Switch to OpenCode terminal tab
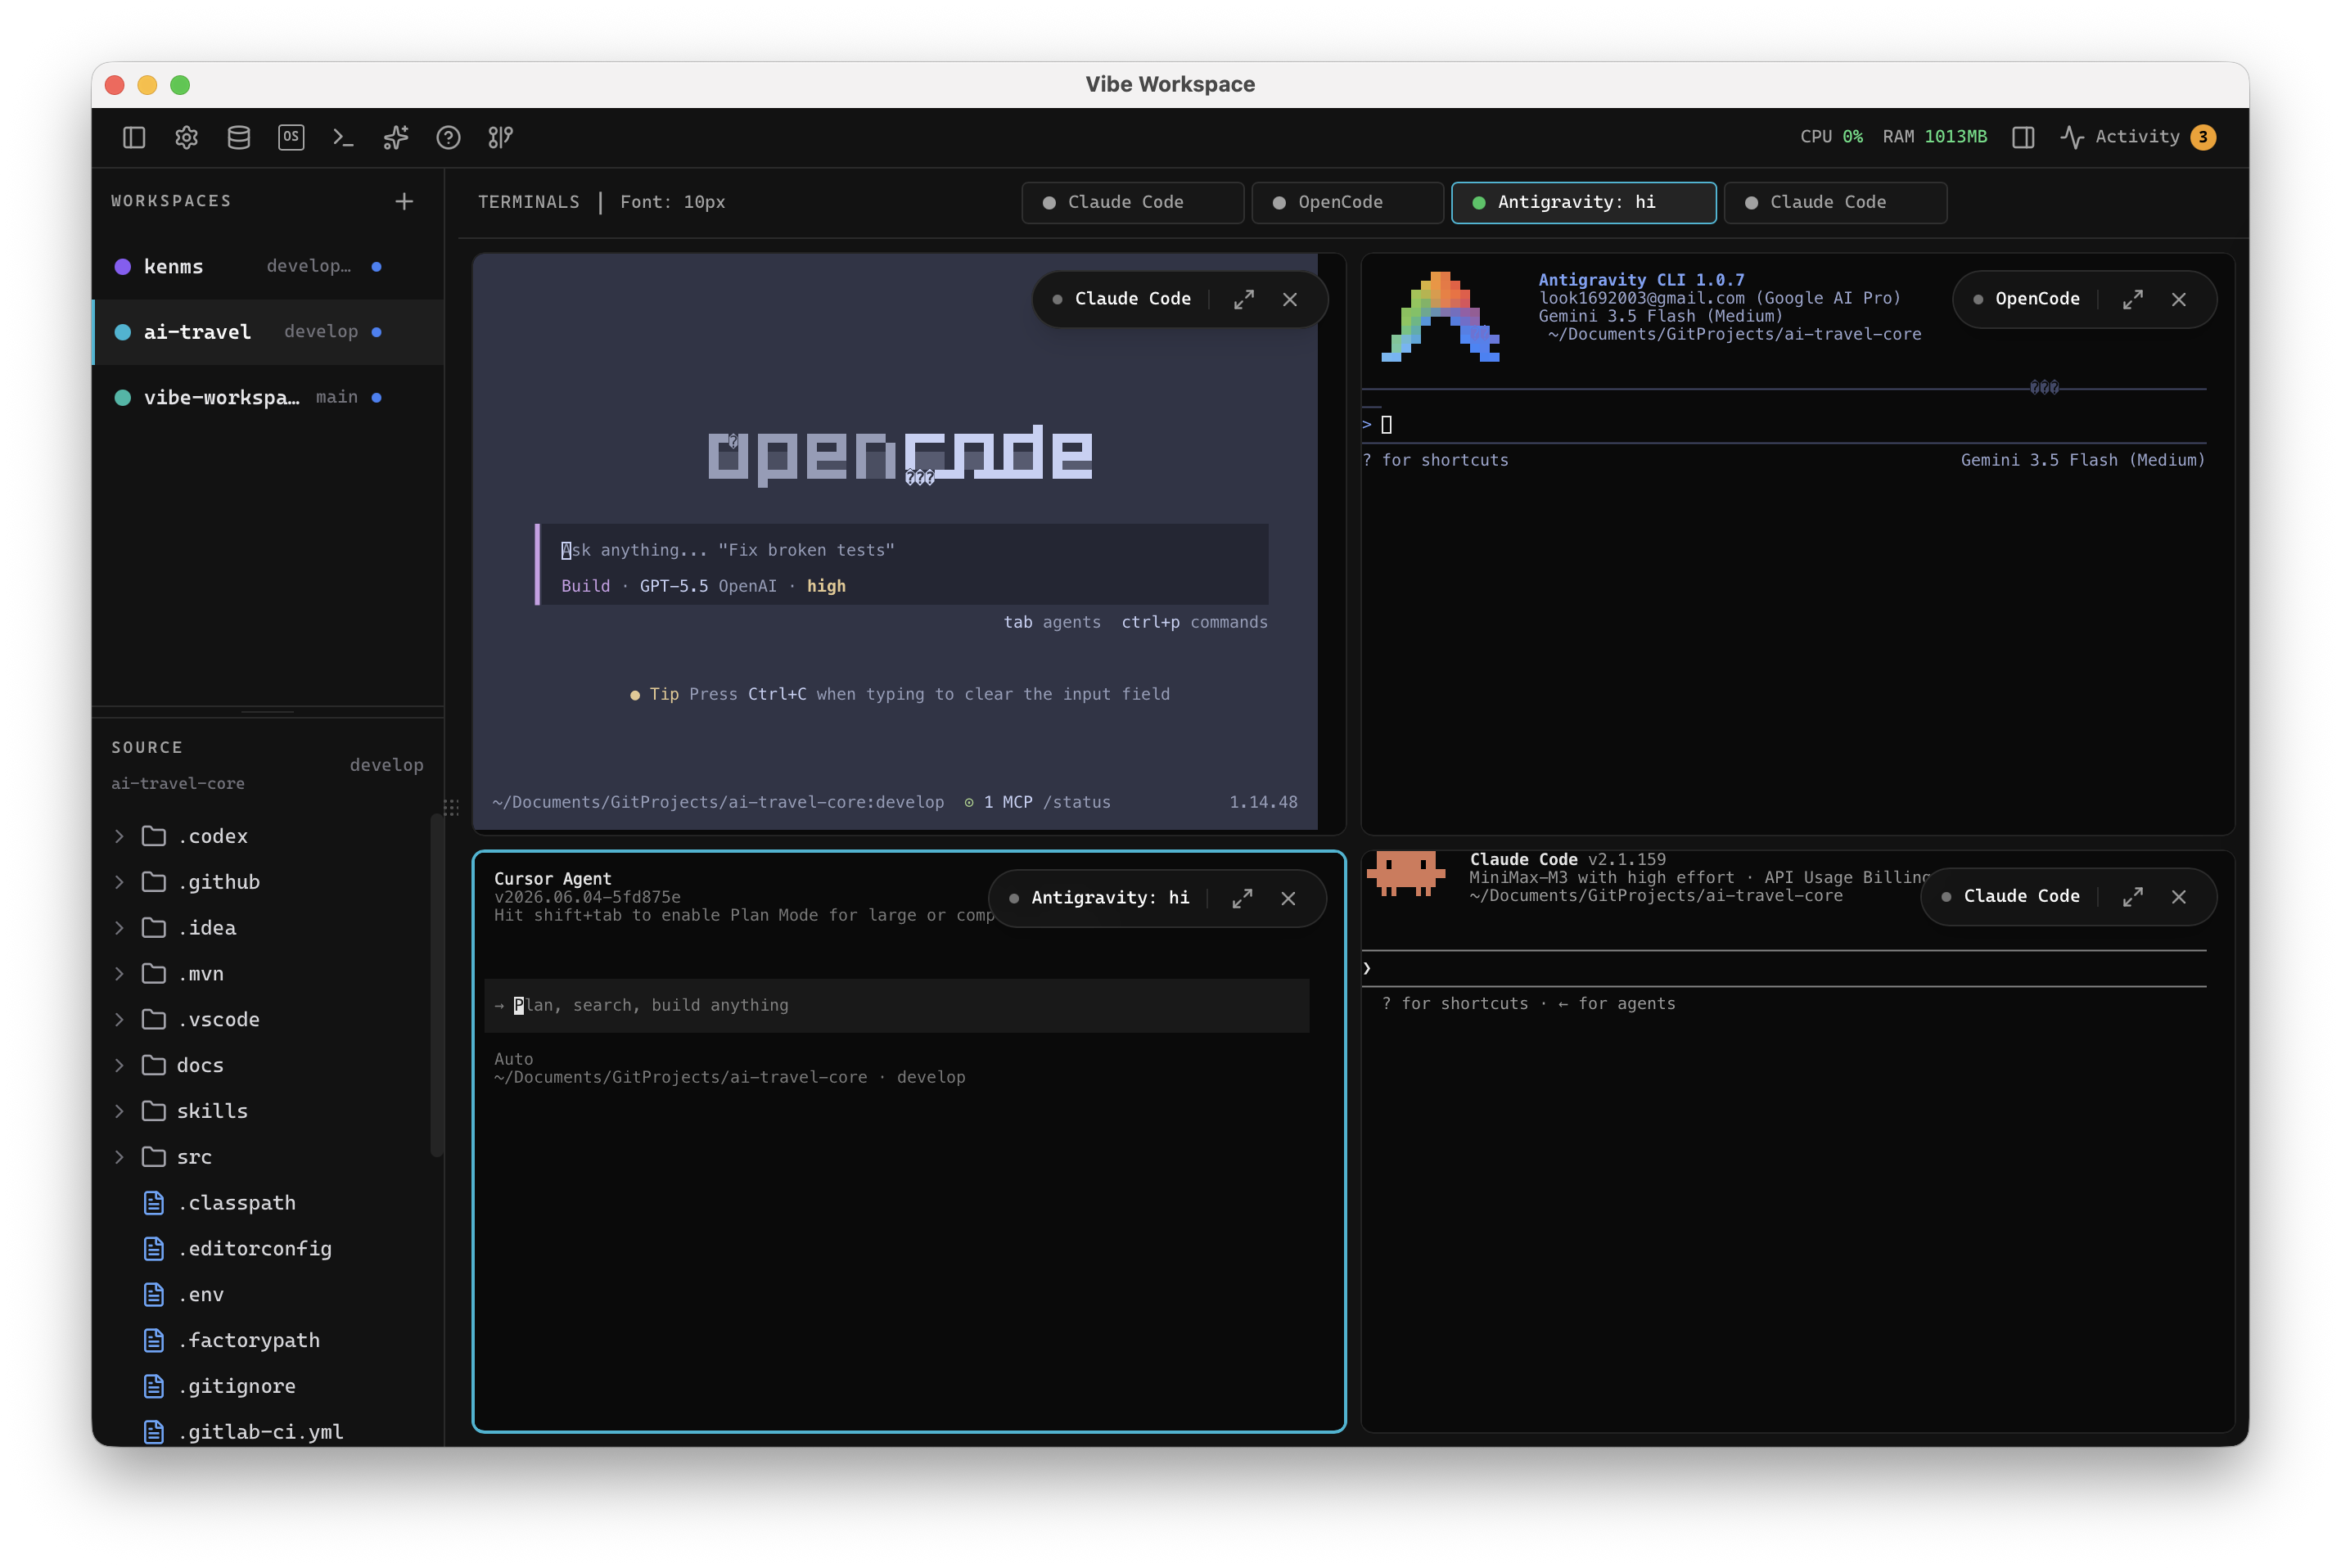Screen dimensions: 2341x1568 1347,202
